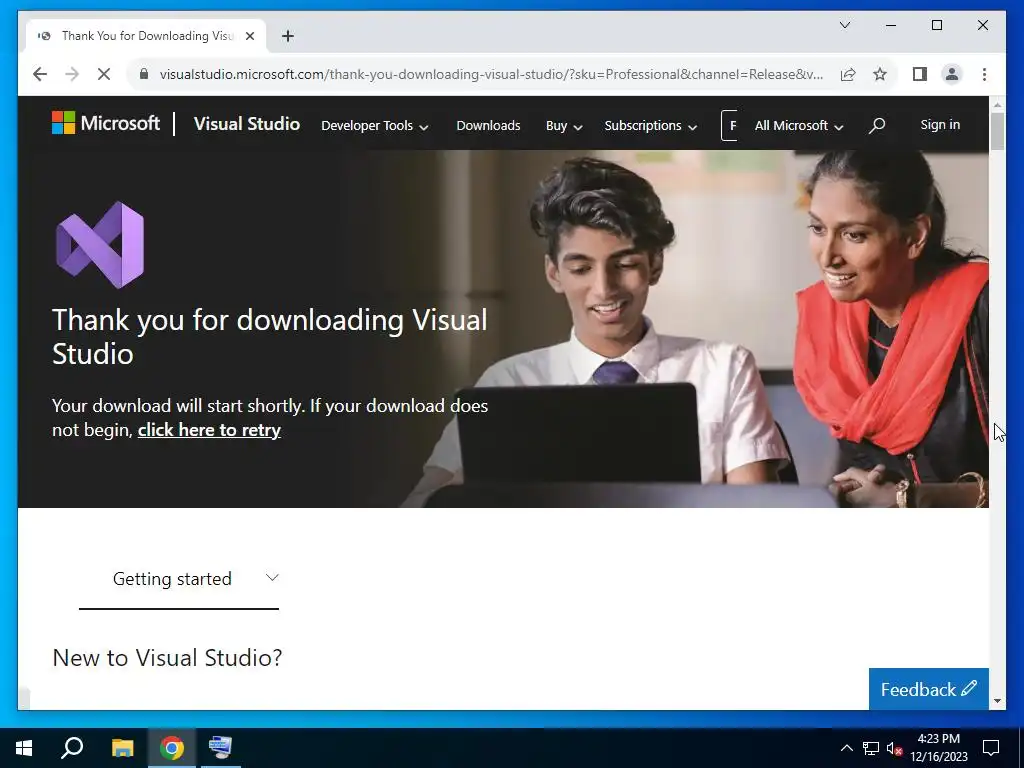Open Chrome three-dot menu

[x=984, y=74]
